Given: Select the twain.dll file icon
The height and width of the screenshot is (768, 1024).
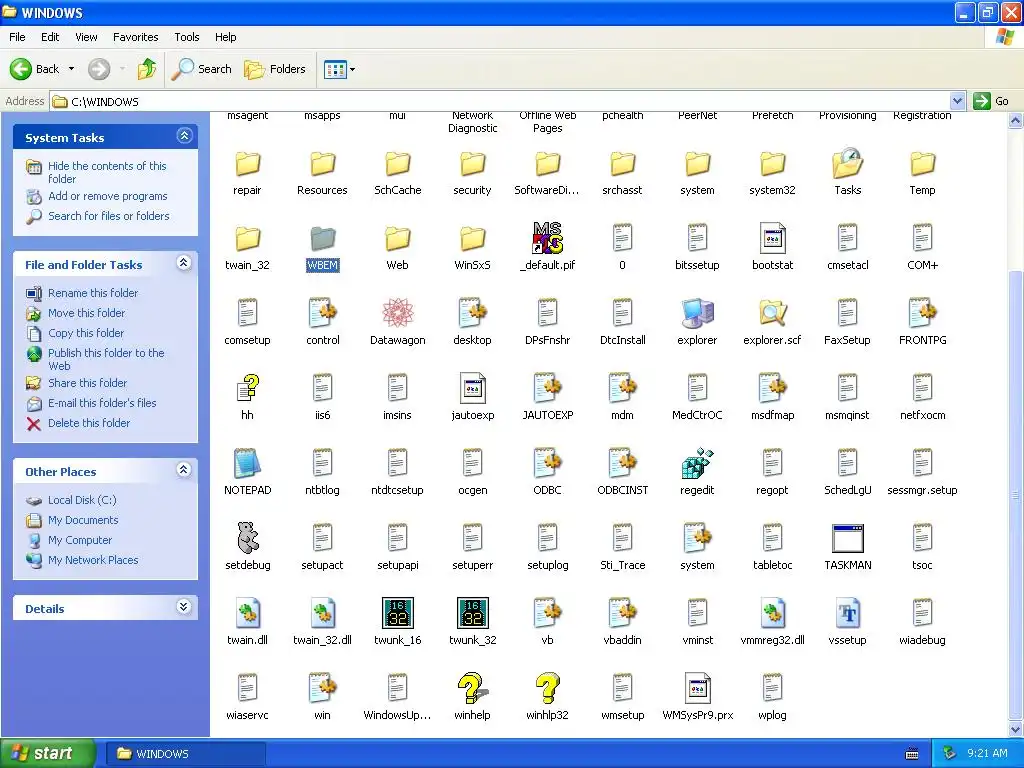Looking at the screenshot, I should (248, 613).
